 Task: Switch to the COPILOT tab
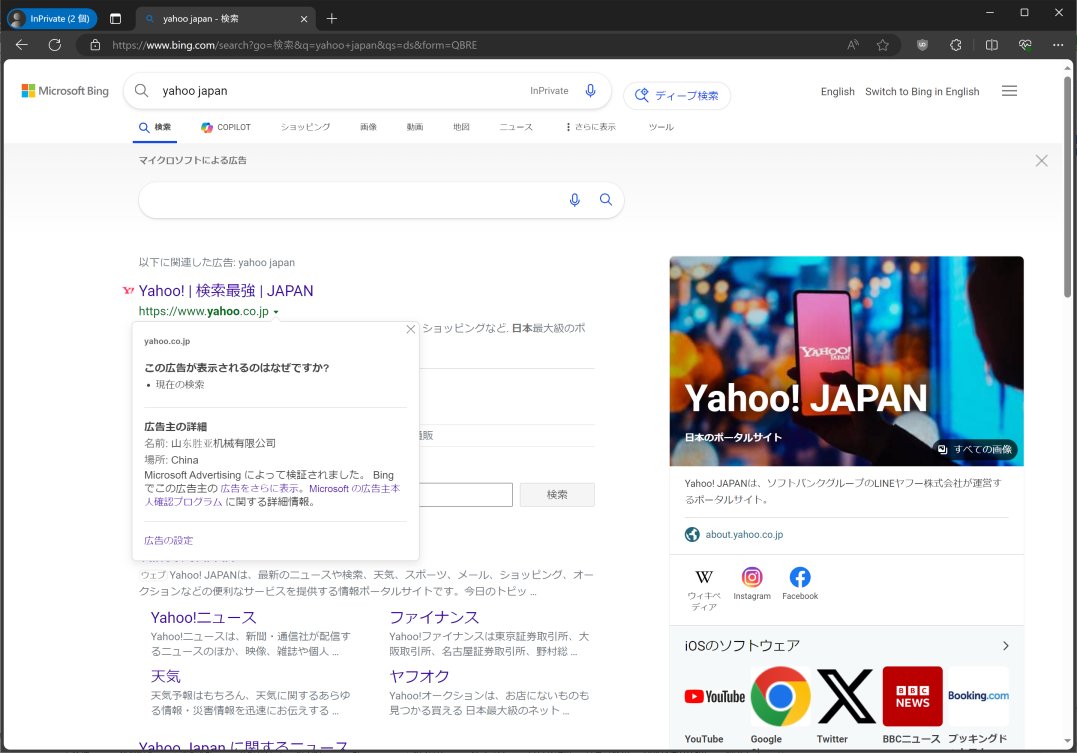pos(226,127)
